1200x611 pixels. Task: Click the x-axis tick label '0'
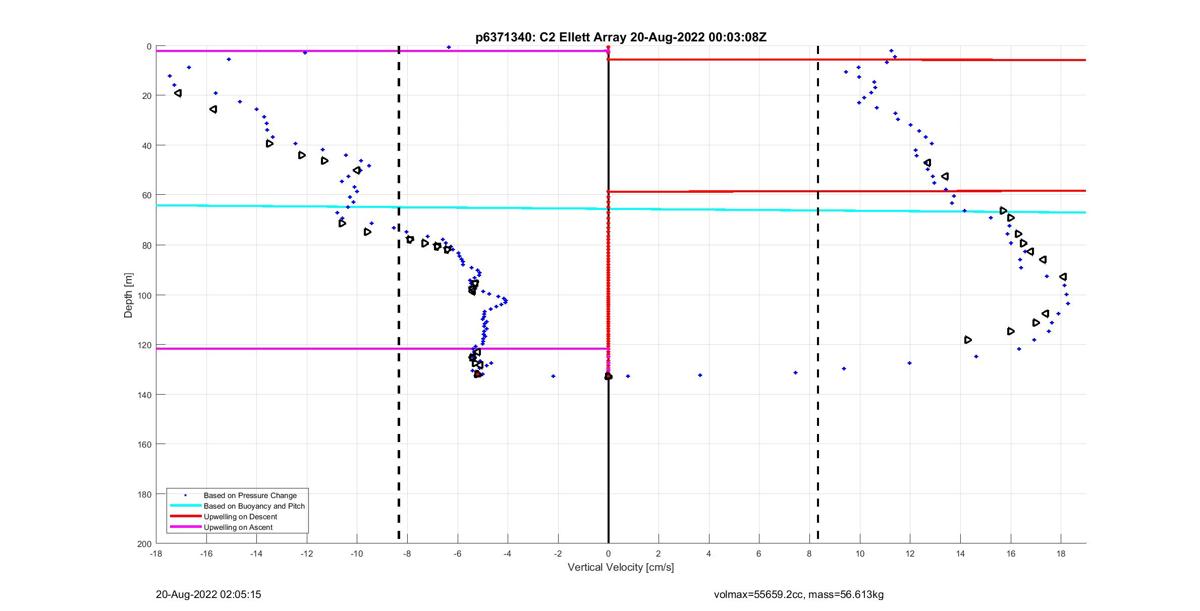click(608, 553)
